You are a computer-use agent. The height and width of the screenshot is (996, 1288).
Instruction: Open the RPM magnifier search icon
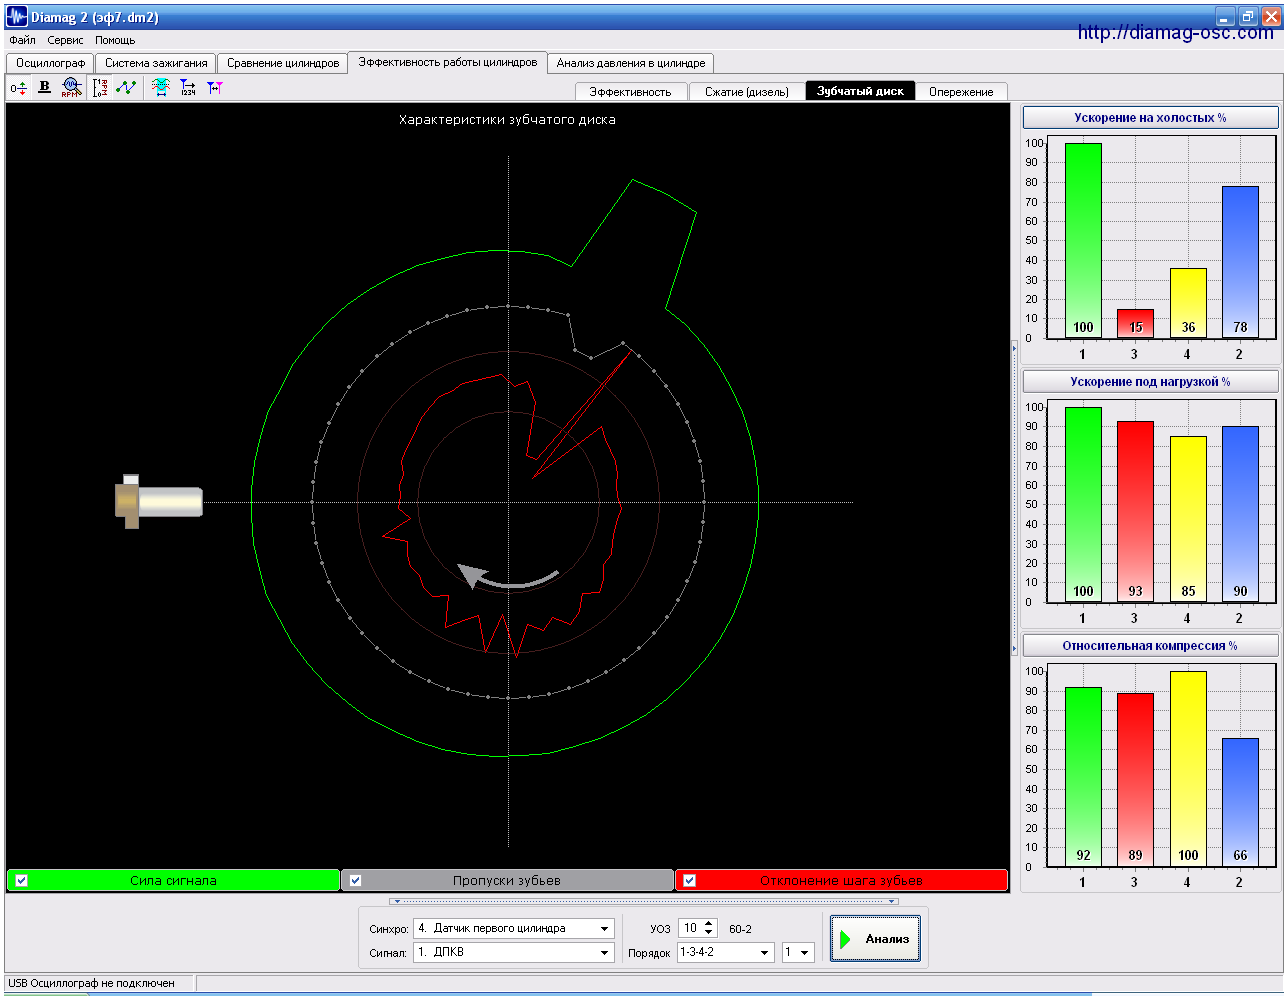(71, 88)
